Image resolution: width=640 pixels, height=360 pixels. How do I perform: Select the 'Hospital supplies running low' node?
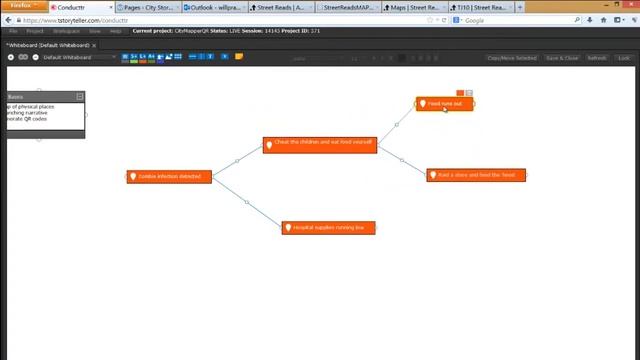(x=328, y=228)
